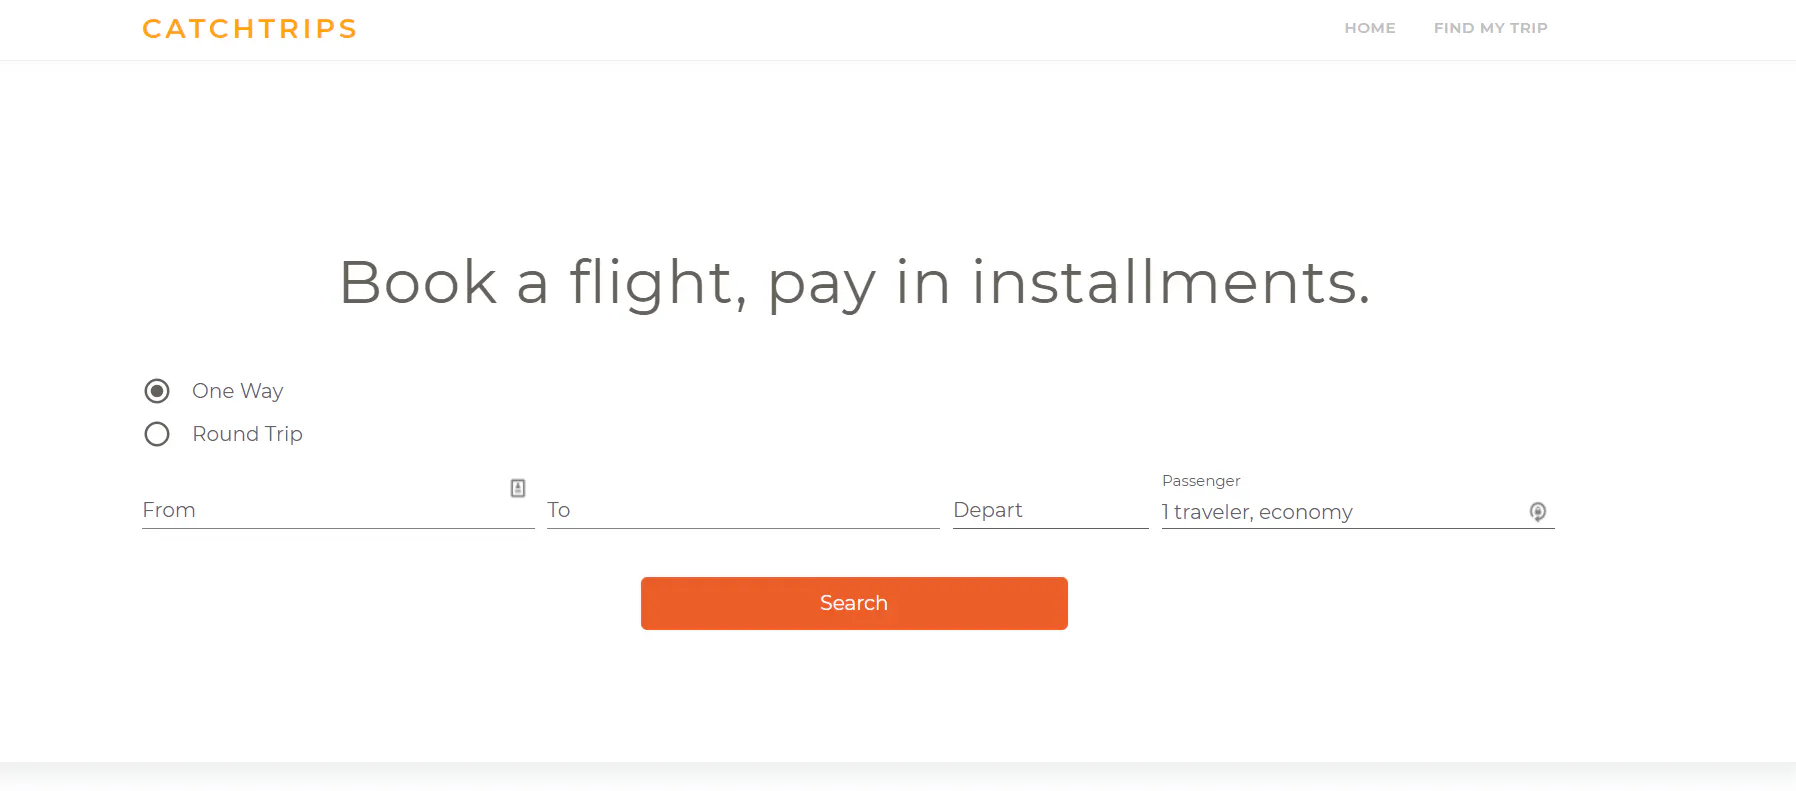Click the orange Search button
The width and height of the screenshot is (1796, 791).
(854, 603)
